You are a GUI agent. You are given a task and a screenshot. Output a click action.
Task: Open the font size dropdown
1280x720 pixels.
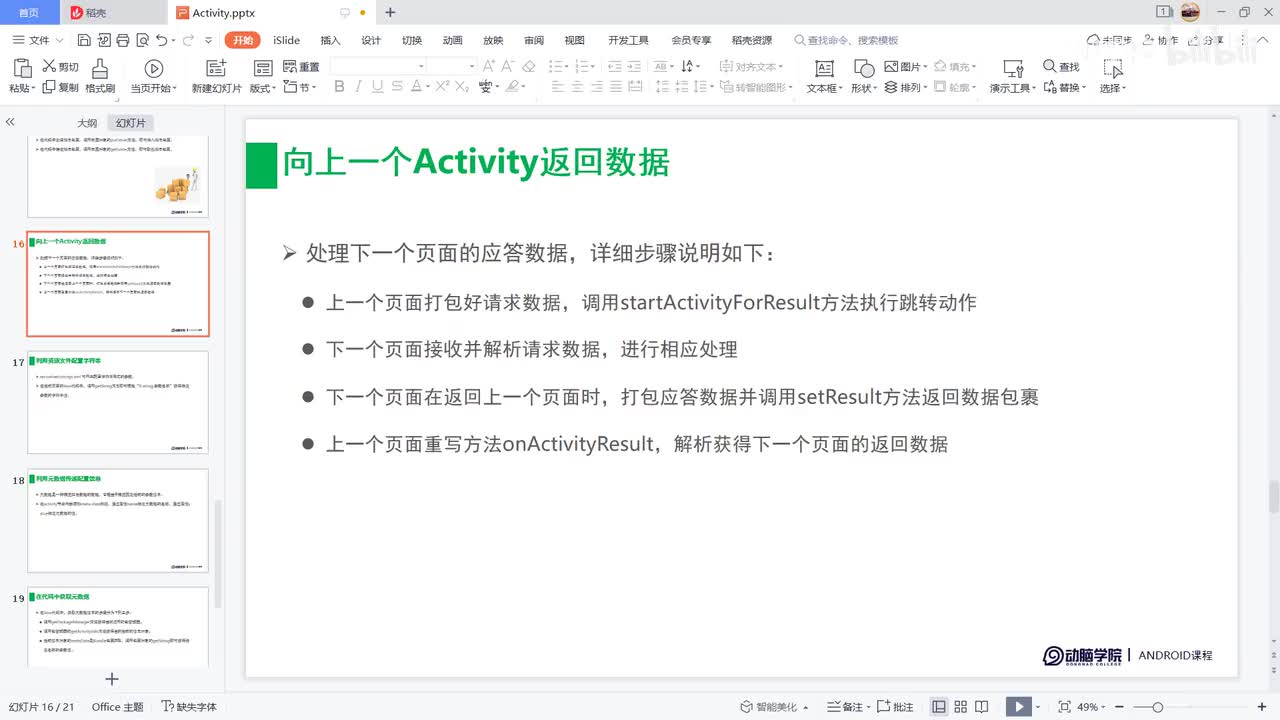pos(471,67)
